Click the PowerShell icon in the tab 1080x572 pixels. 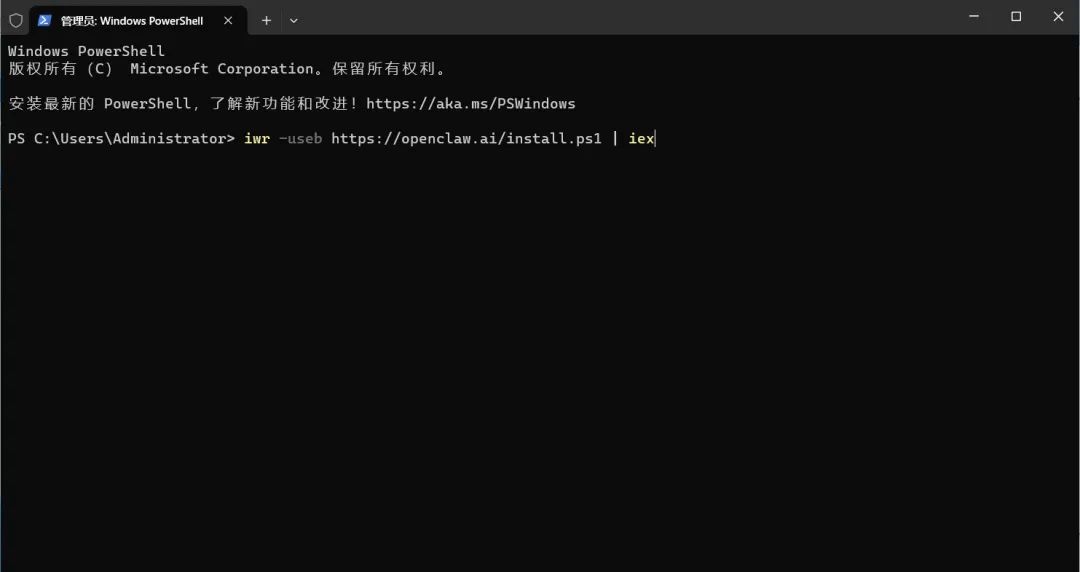point(44,20)
